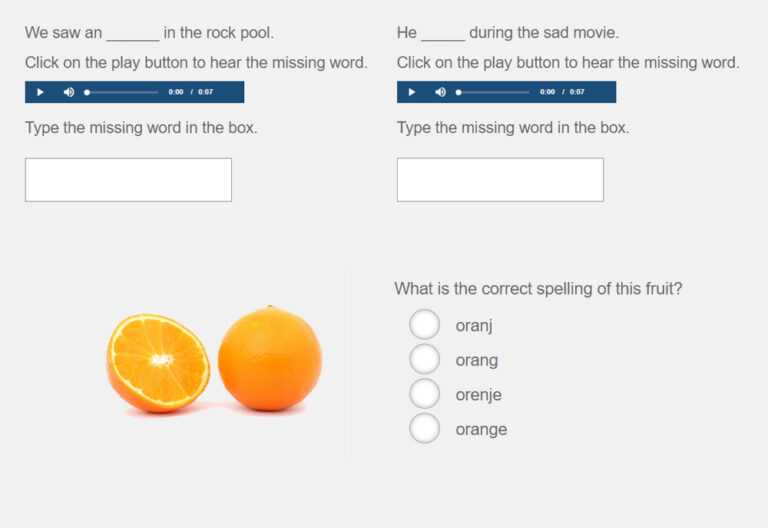Image resolution: width=768 pixels, height=528 pixels.
Task: Play the audio for the rock pool sentence
Action: point(40,92)
